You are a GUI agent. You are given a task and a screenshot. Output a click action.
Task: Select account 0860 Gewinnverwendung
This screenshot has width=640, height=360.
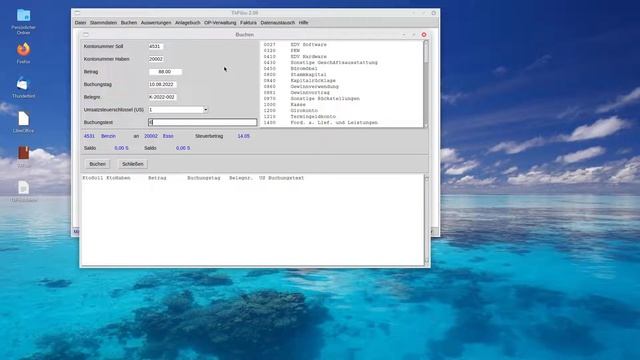click(x=301, y=87)
